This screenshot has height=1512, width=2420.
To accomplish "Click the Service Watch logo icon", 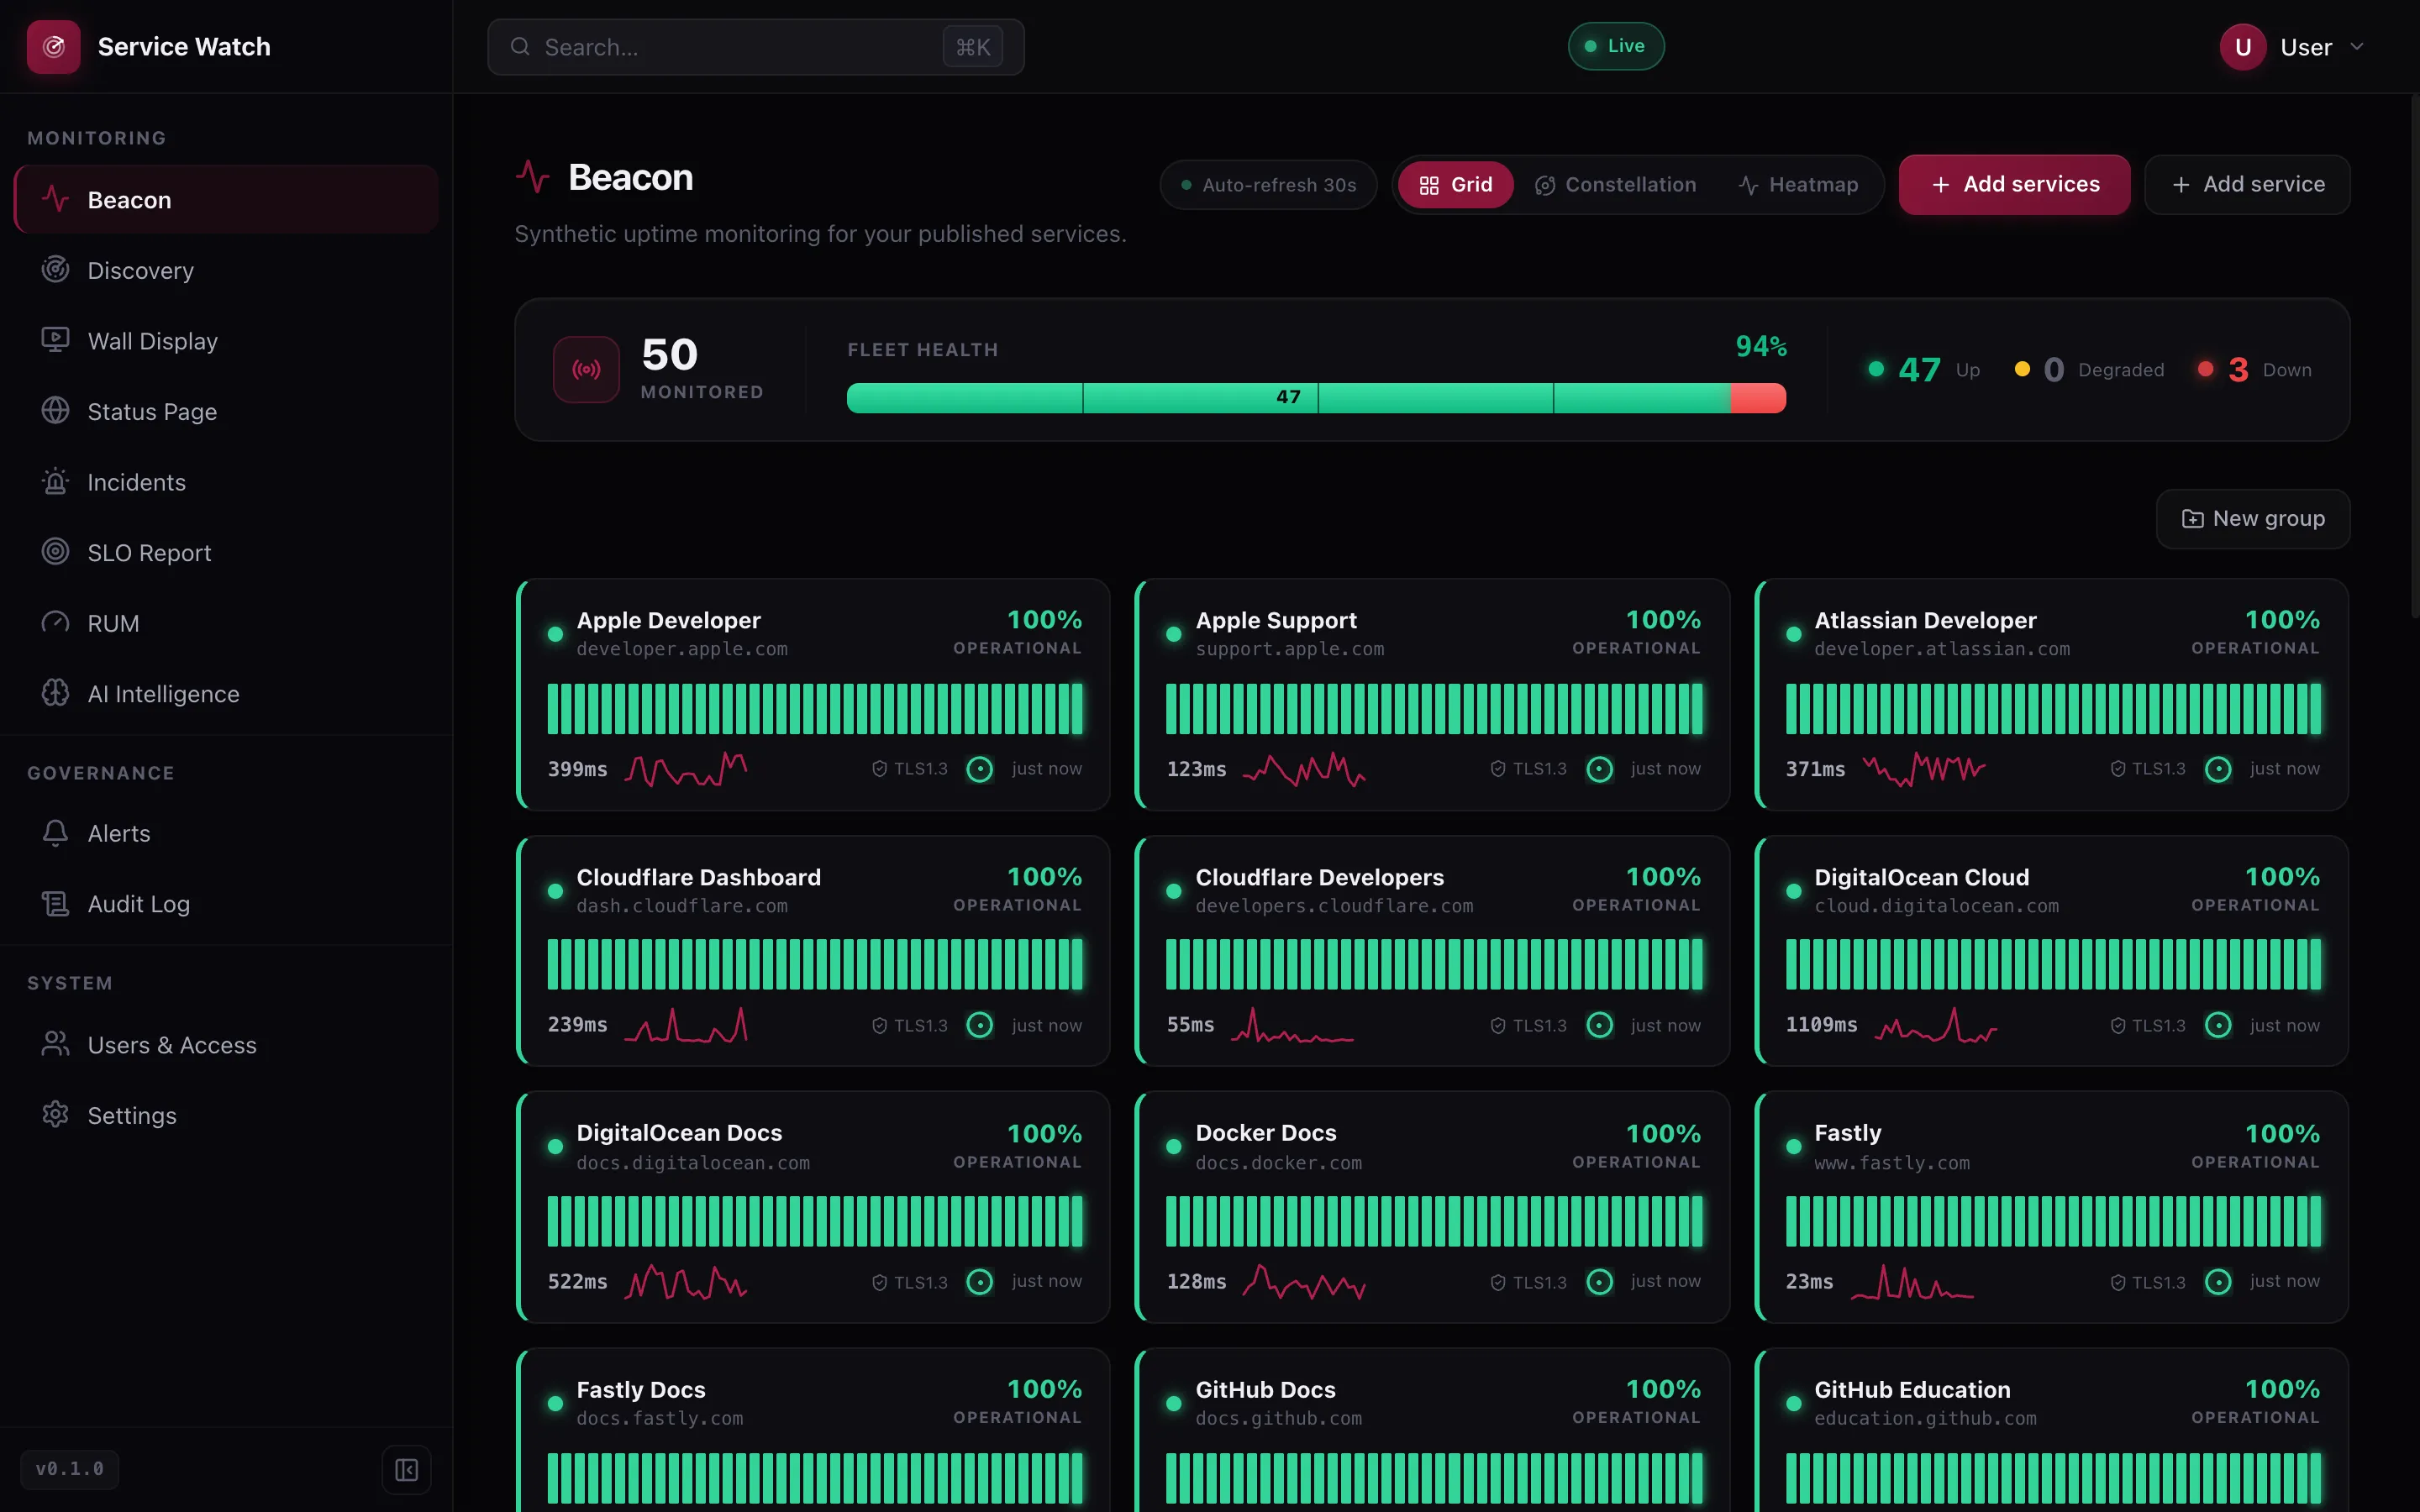I will click(53, 47).
